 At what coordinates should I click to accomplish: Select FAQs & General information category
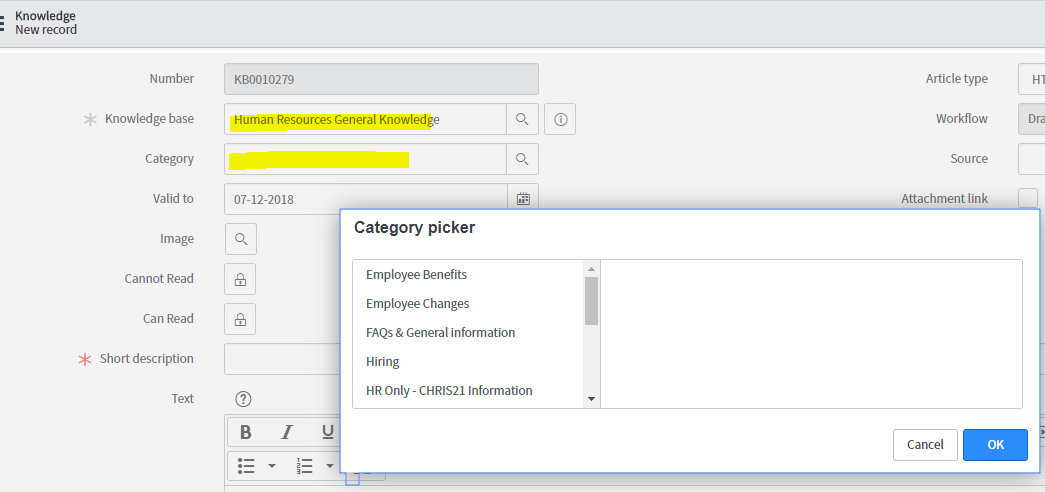(440, 333)
